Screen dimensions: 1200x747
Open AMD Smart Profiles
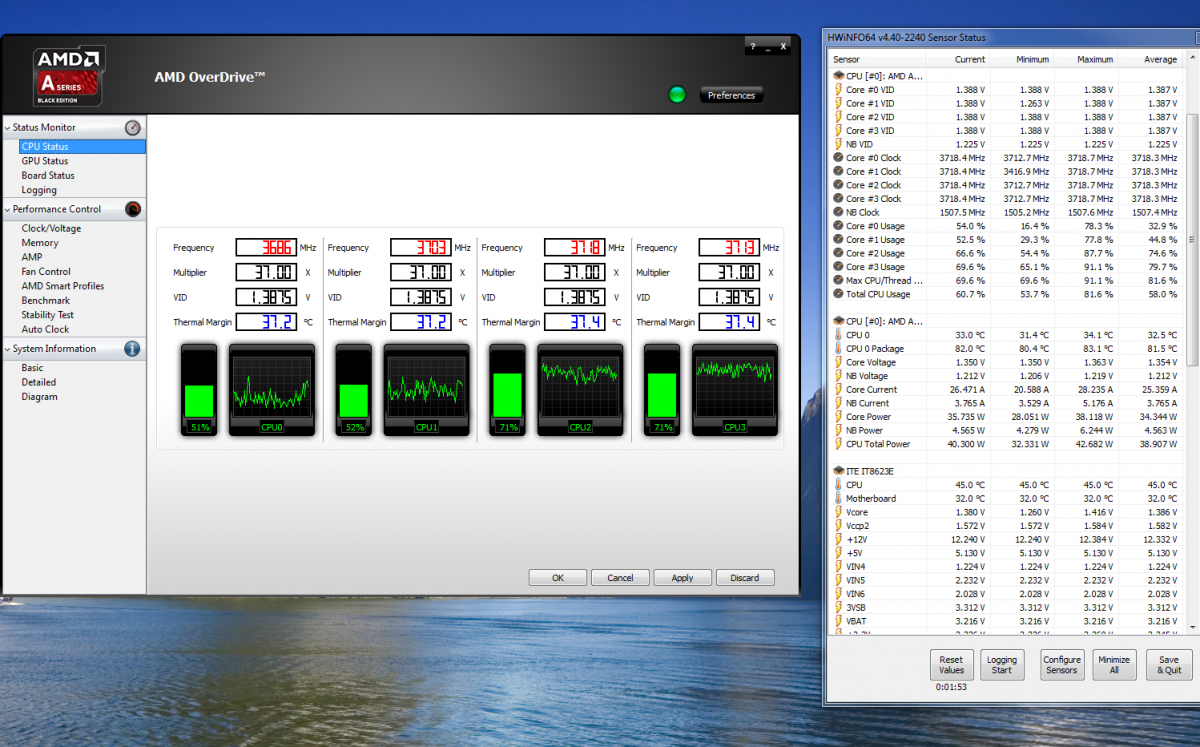point(62,286)
